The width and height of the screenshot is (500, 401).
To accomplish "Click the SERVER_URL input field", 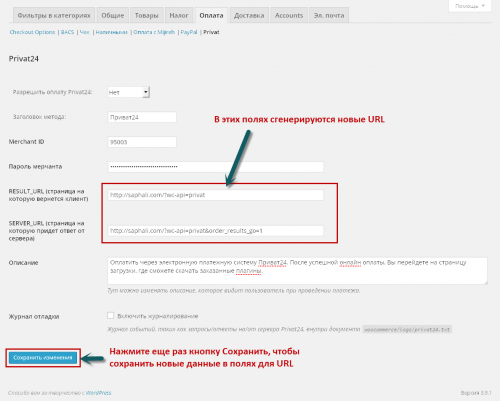I will click(x=215, y=231).
